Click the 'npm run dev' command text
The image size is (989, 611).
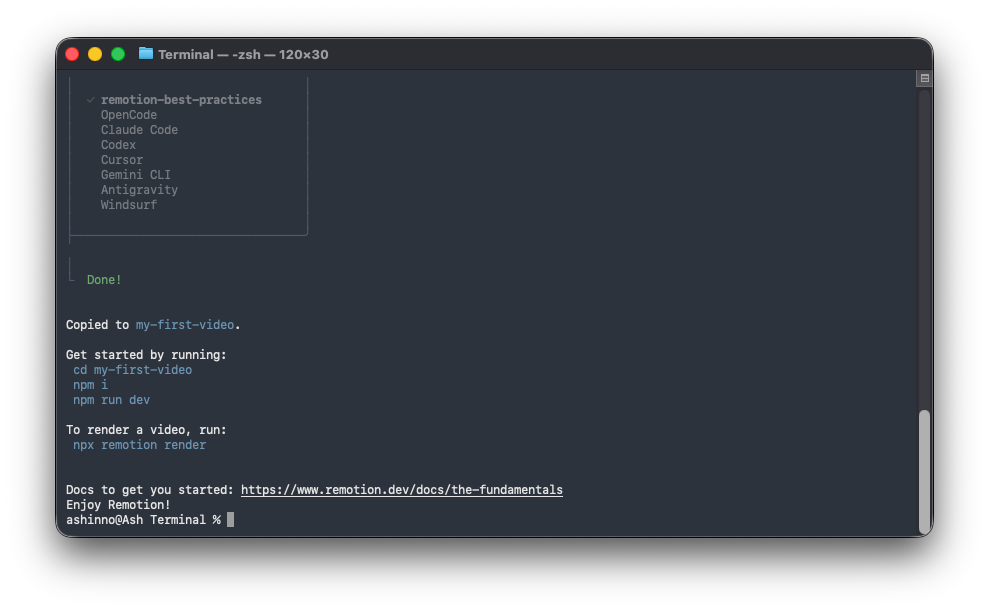[111, 400]
